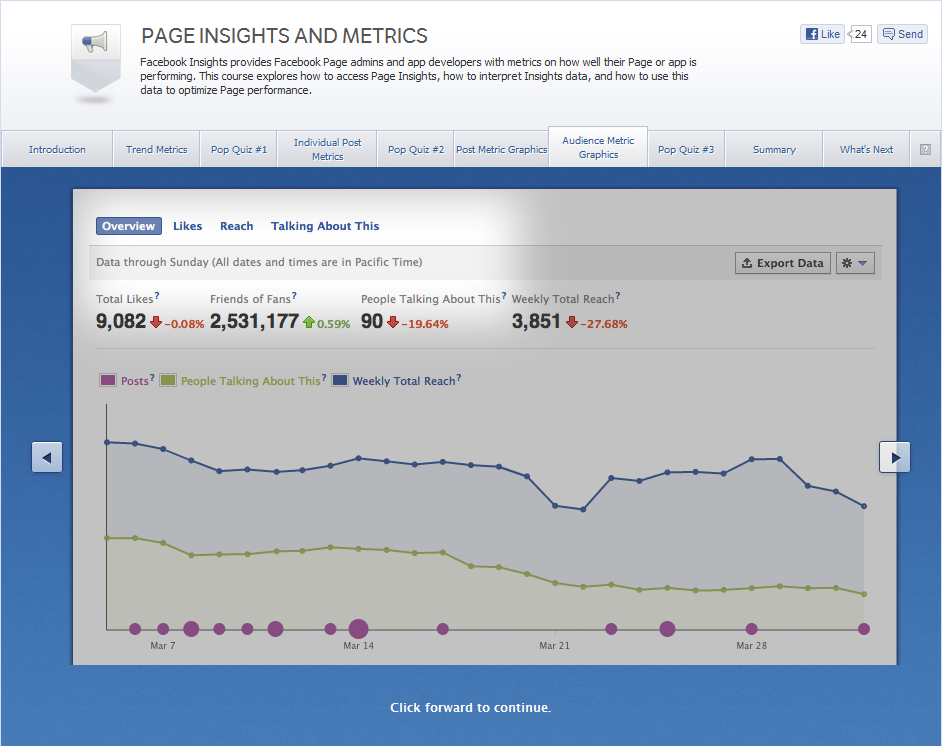Click the 0.59% increase indicator

[x=327, y=323]
